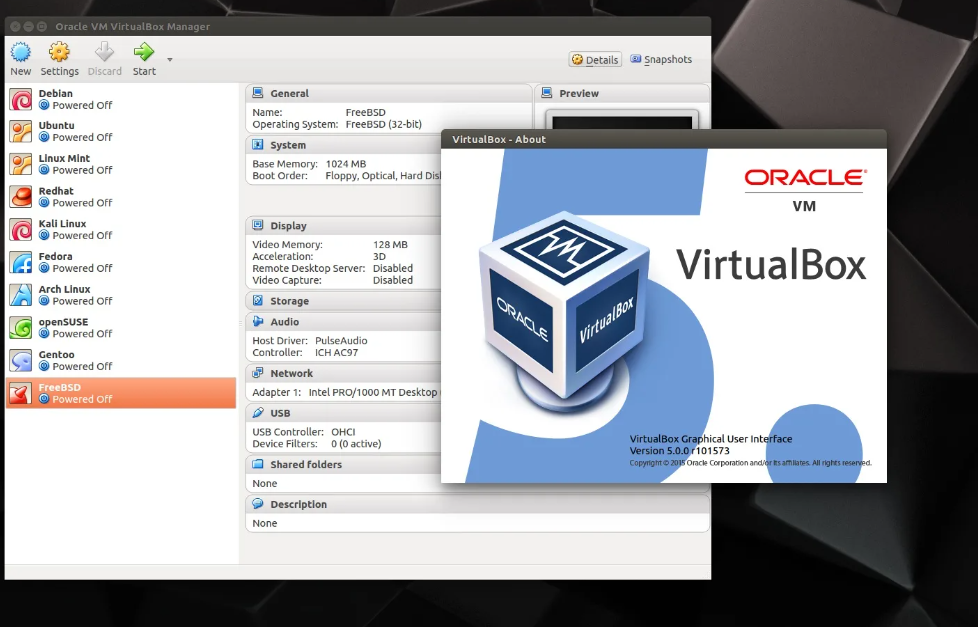Image resolution: width=978 pixels, height=627 pixels.
Task: Select Kali Linux in the VM list
Action: [x=121, y=230]
